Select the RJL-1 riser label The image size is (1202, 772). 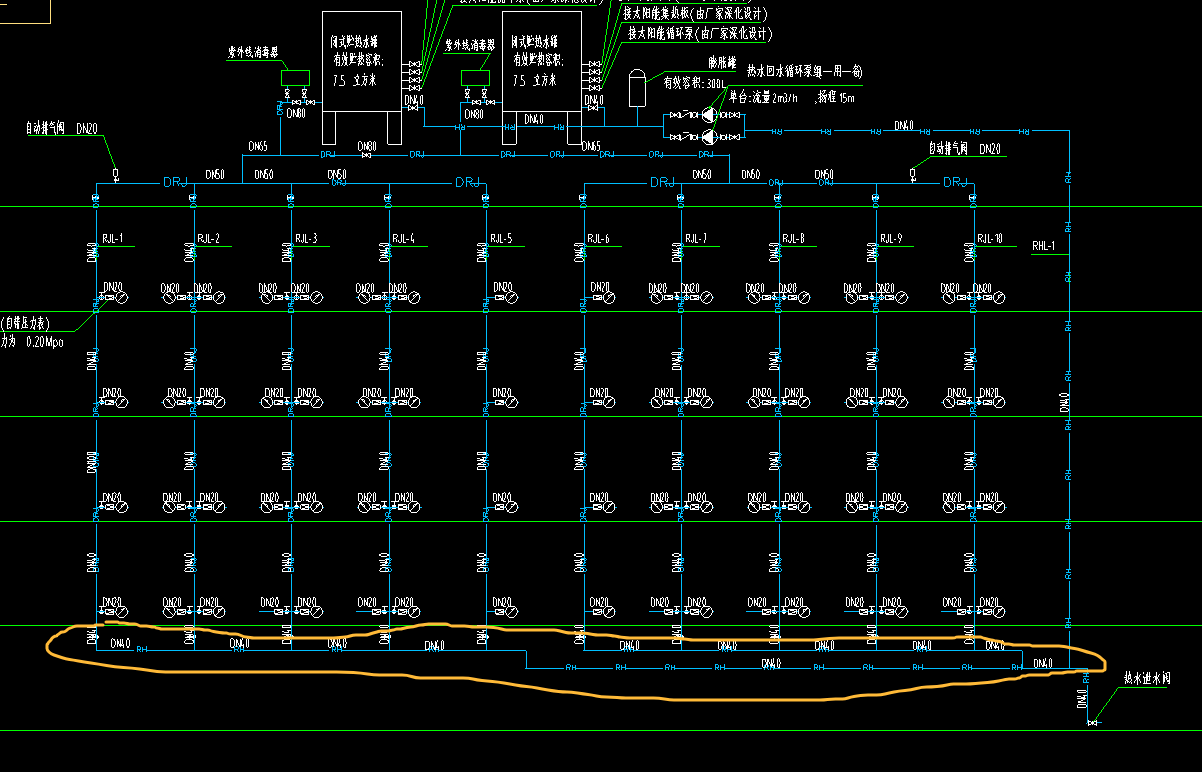(x=112, y=239)
